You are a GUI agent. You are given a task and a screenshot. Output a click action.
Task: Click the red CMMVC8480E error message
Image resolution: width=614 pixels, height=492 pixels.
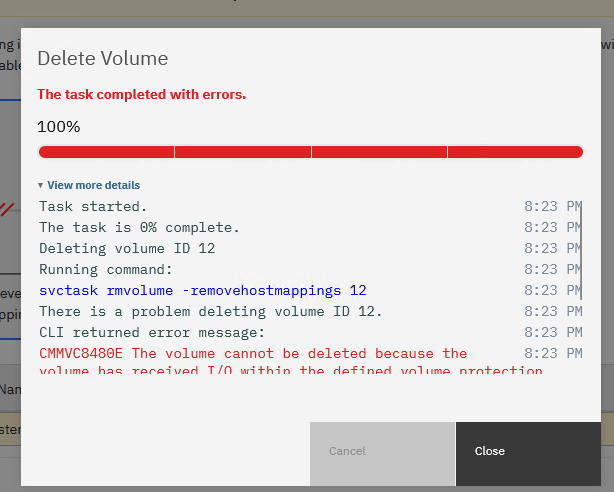tap(252, 354)
